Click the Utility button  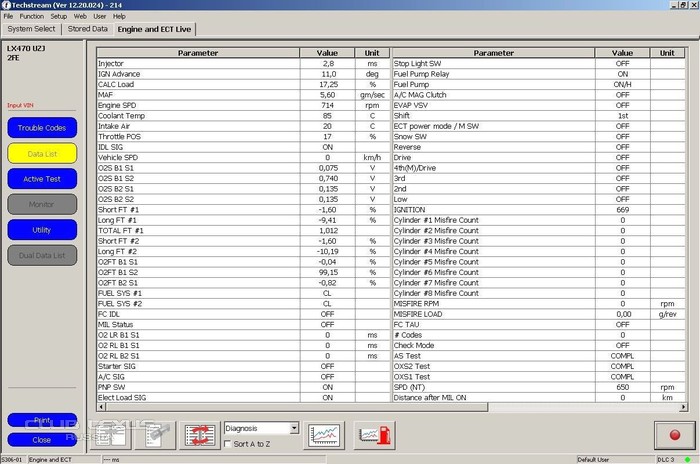coord(41,229)
